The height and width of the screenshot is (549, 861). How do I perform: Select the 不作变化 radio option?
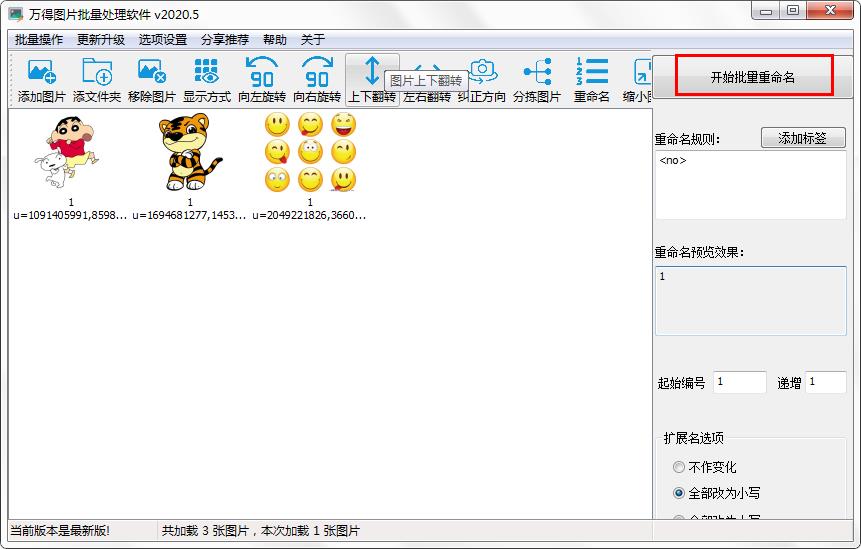[x=680, y=467]
